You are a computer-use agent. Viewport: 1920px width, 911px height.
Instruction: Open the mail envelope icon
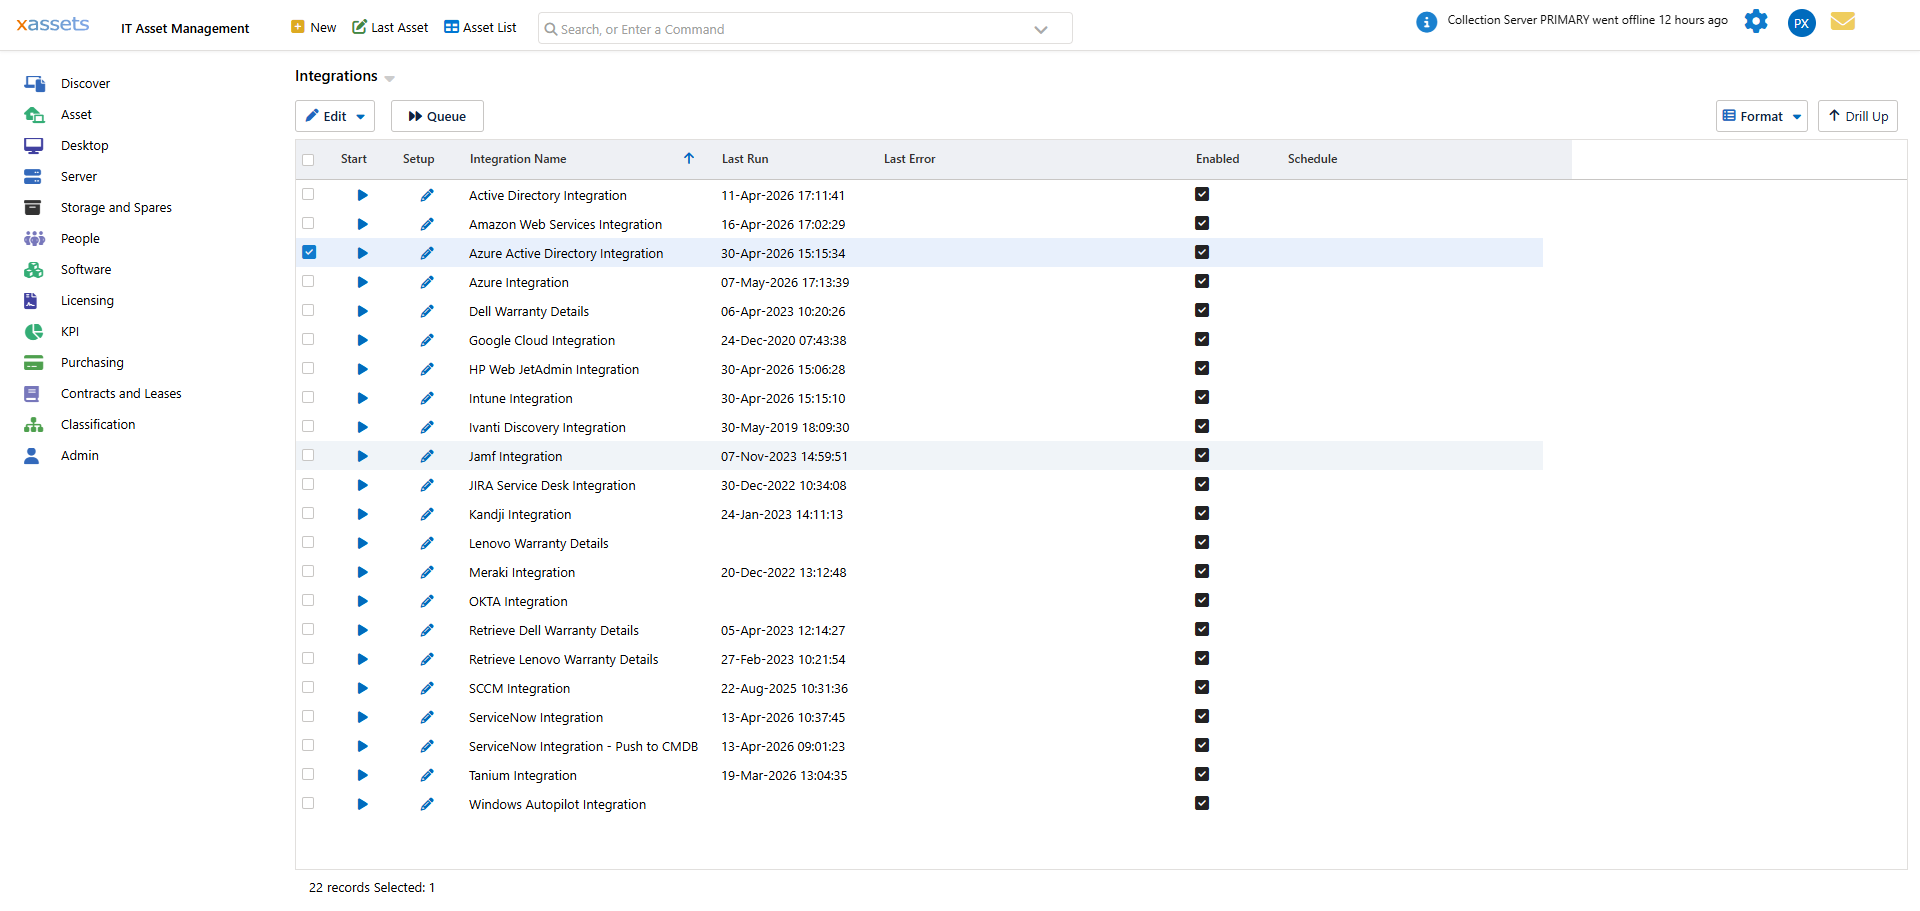point(1843,21)
